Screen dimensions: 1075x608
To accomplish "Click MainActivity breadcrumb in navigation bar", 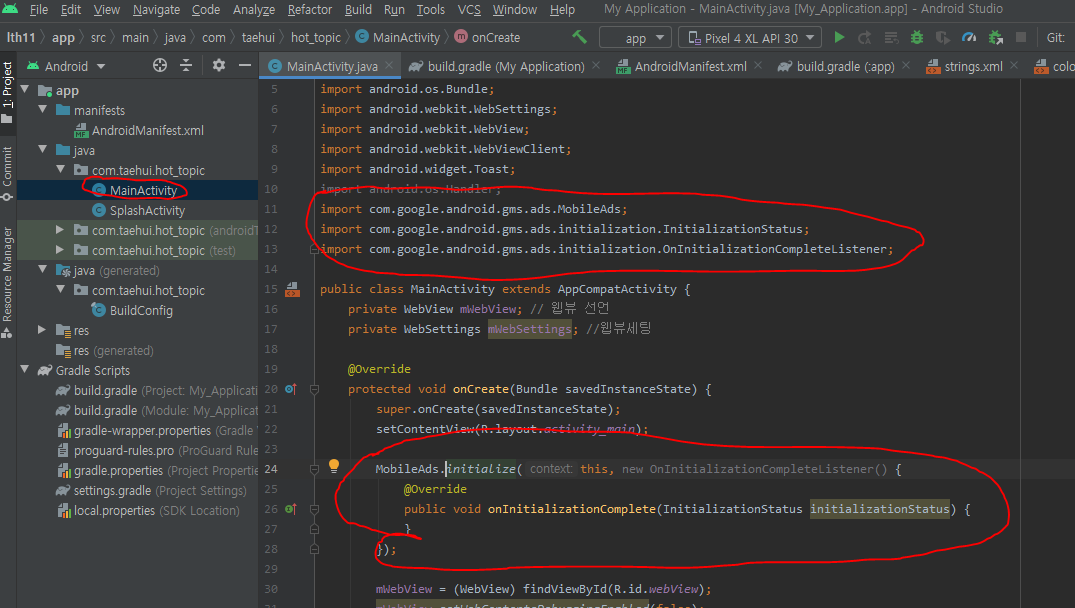I will (398, 38).
